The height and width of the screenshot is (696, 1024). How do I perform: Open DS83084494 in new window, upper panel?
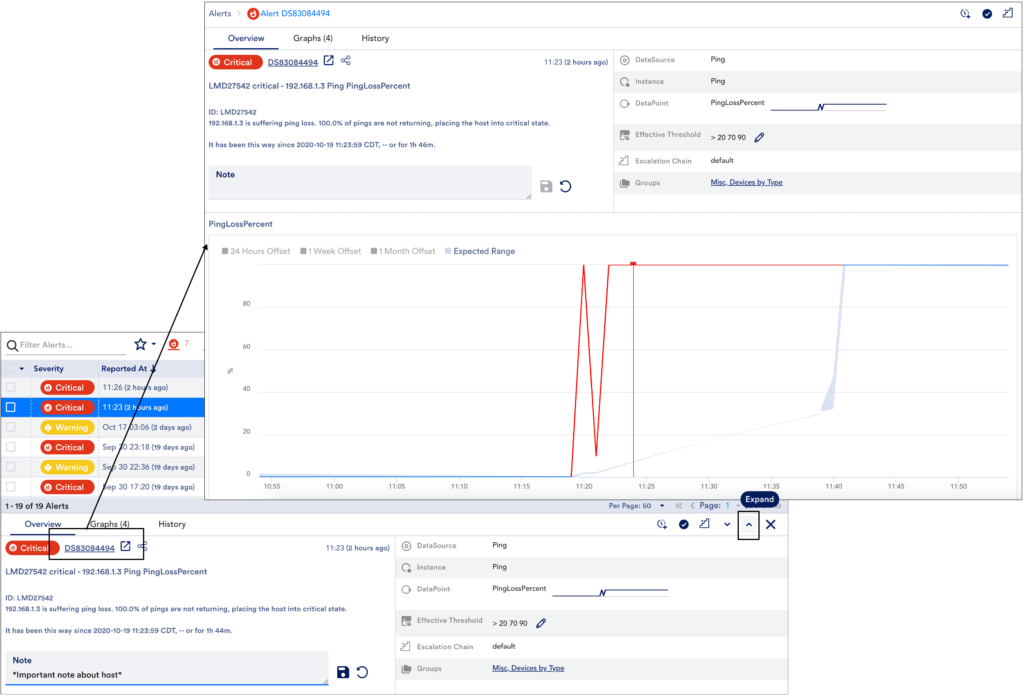click(x=328, y=61)
